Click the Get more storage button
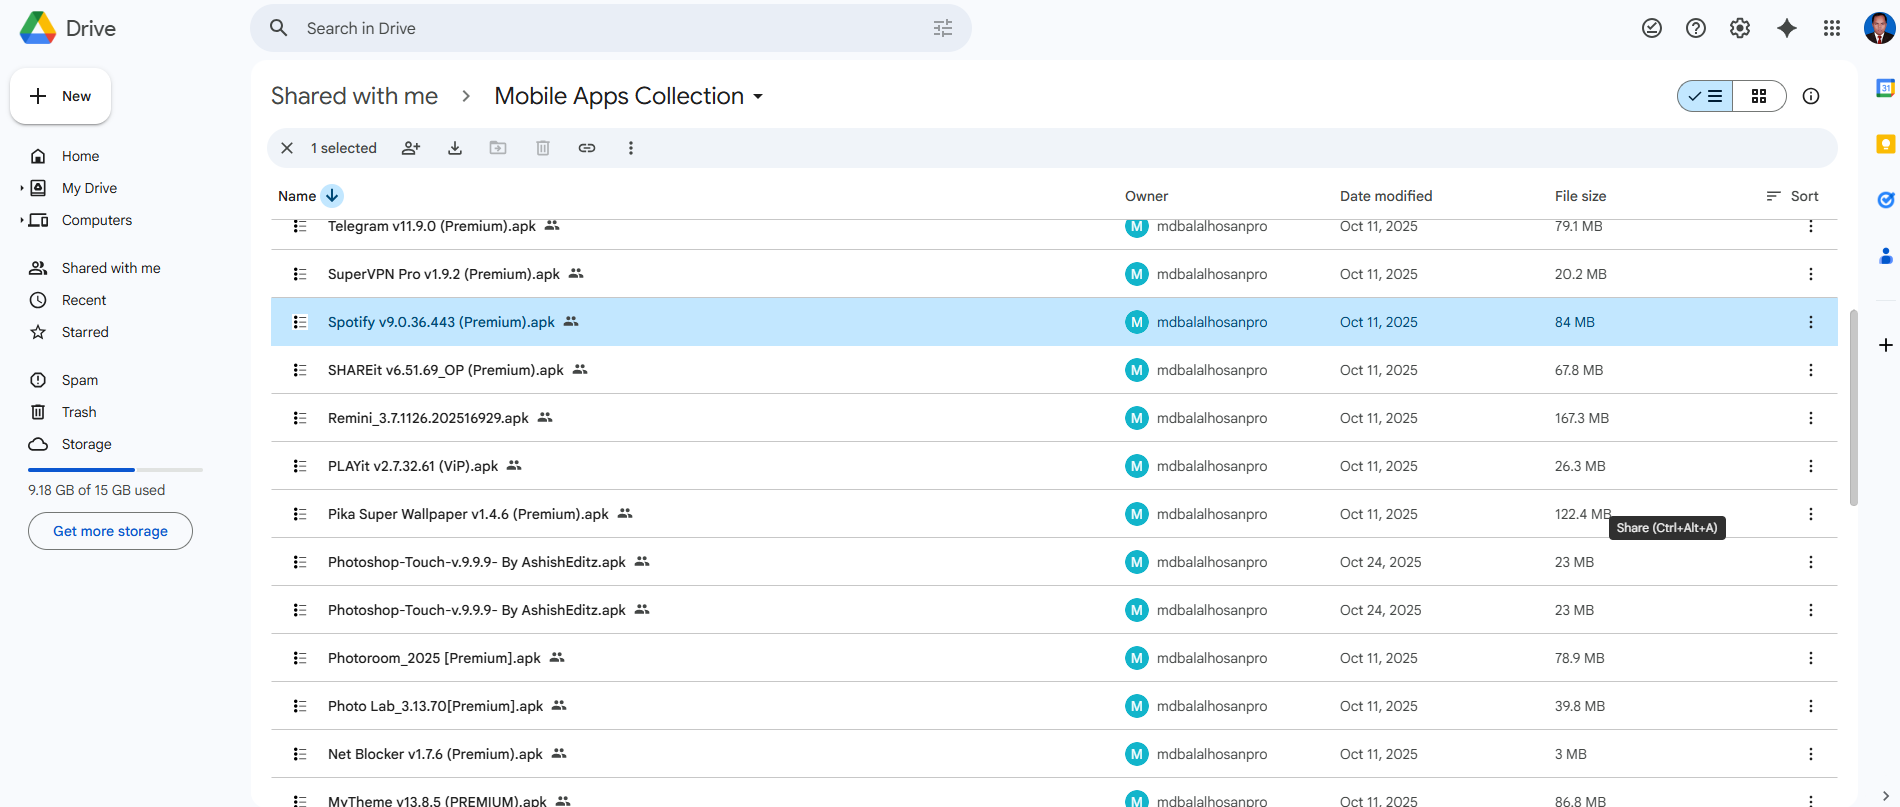This screenshot has width=1900, height=807. click(x=110, y=531)
